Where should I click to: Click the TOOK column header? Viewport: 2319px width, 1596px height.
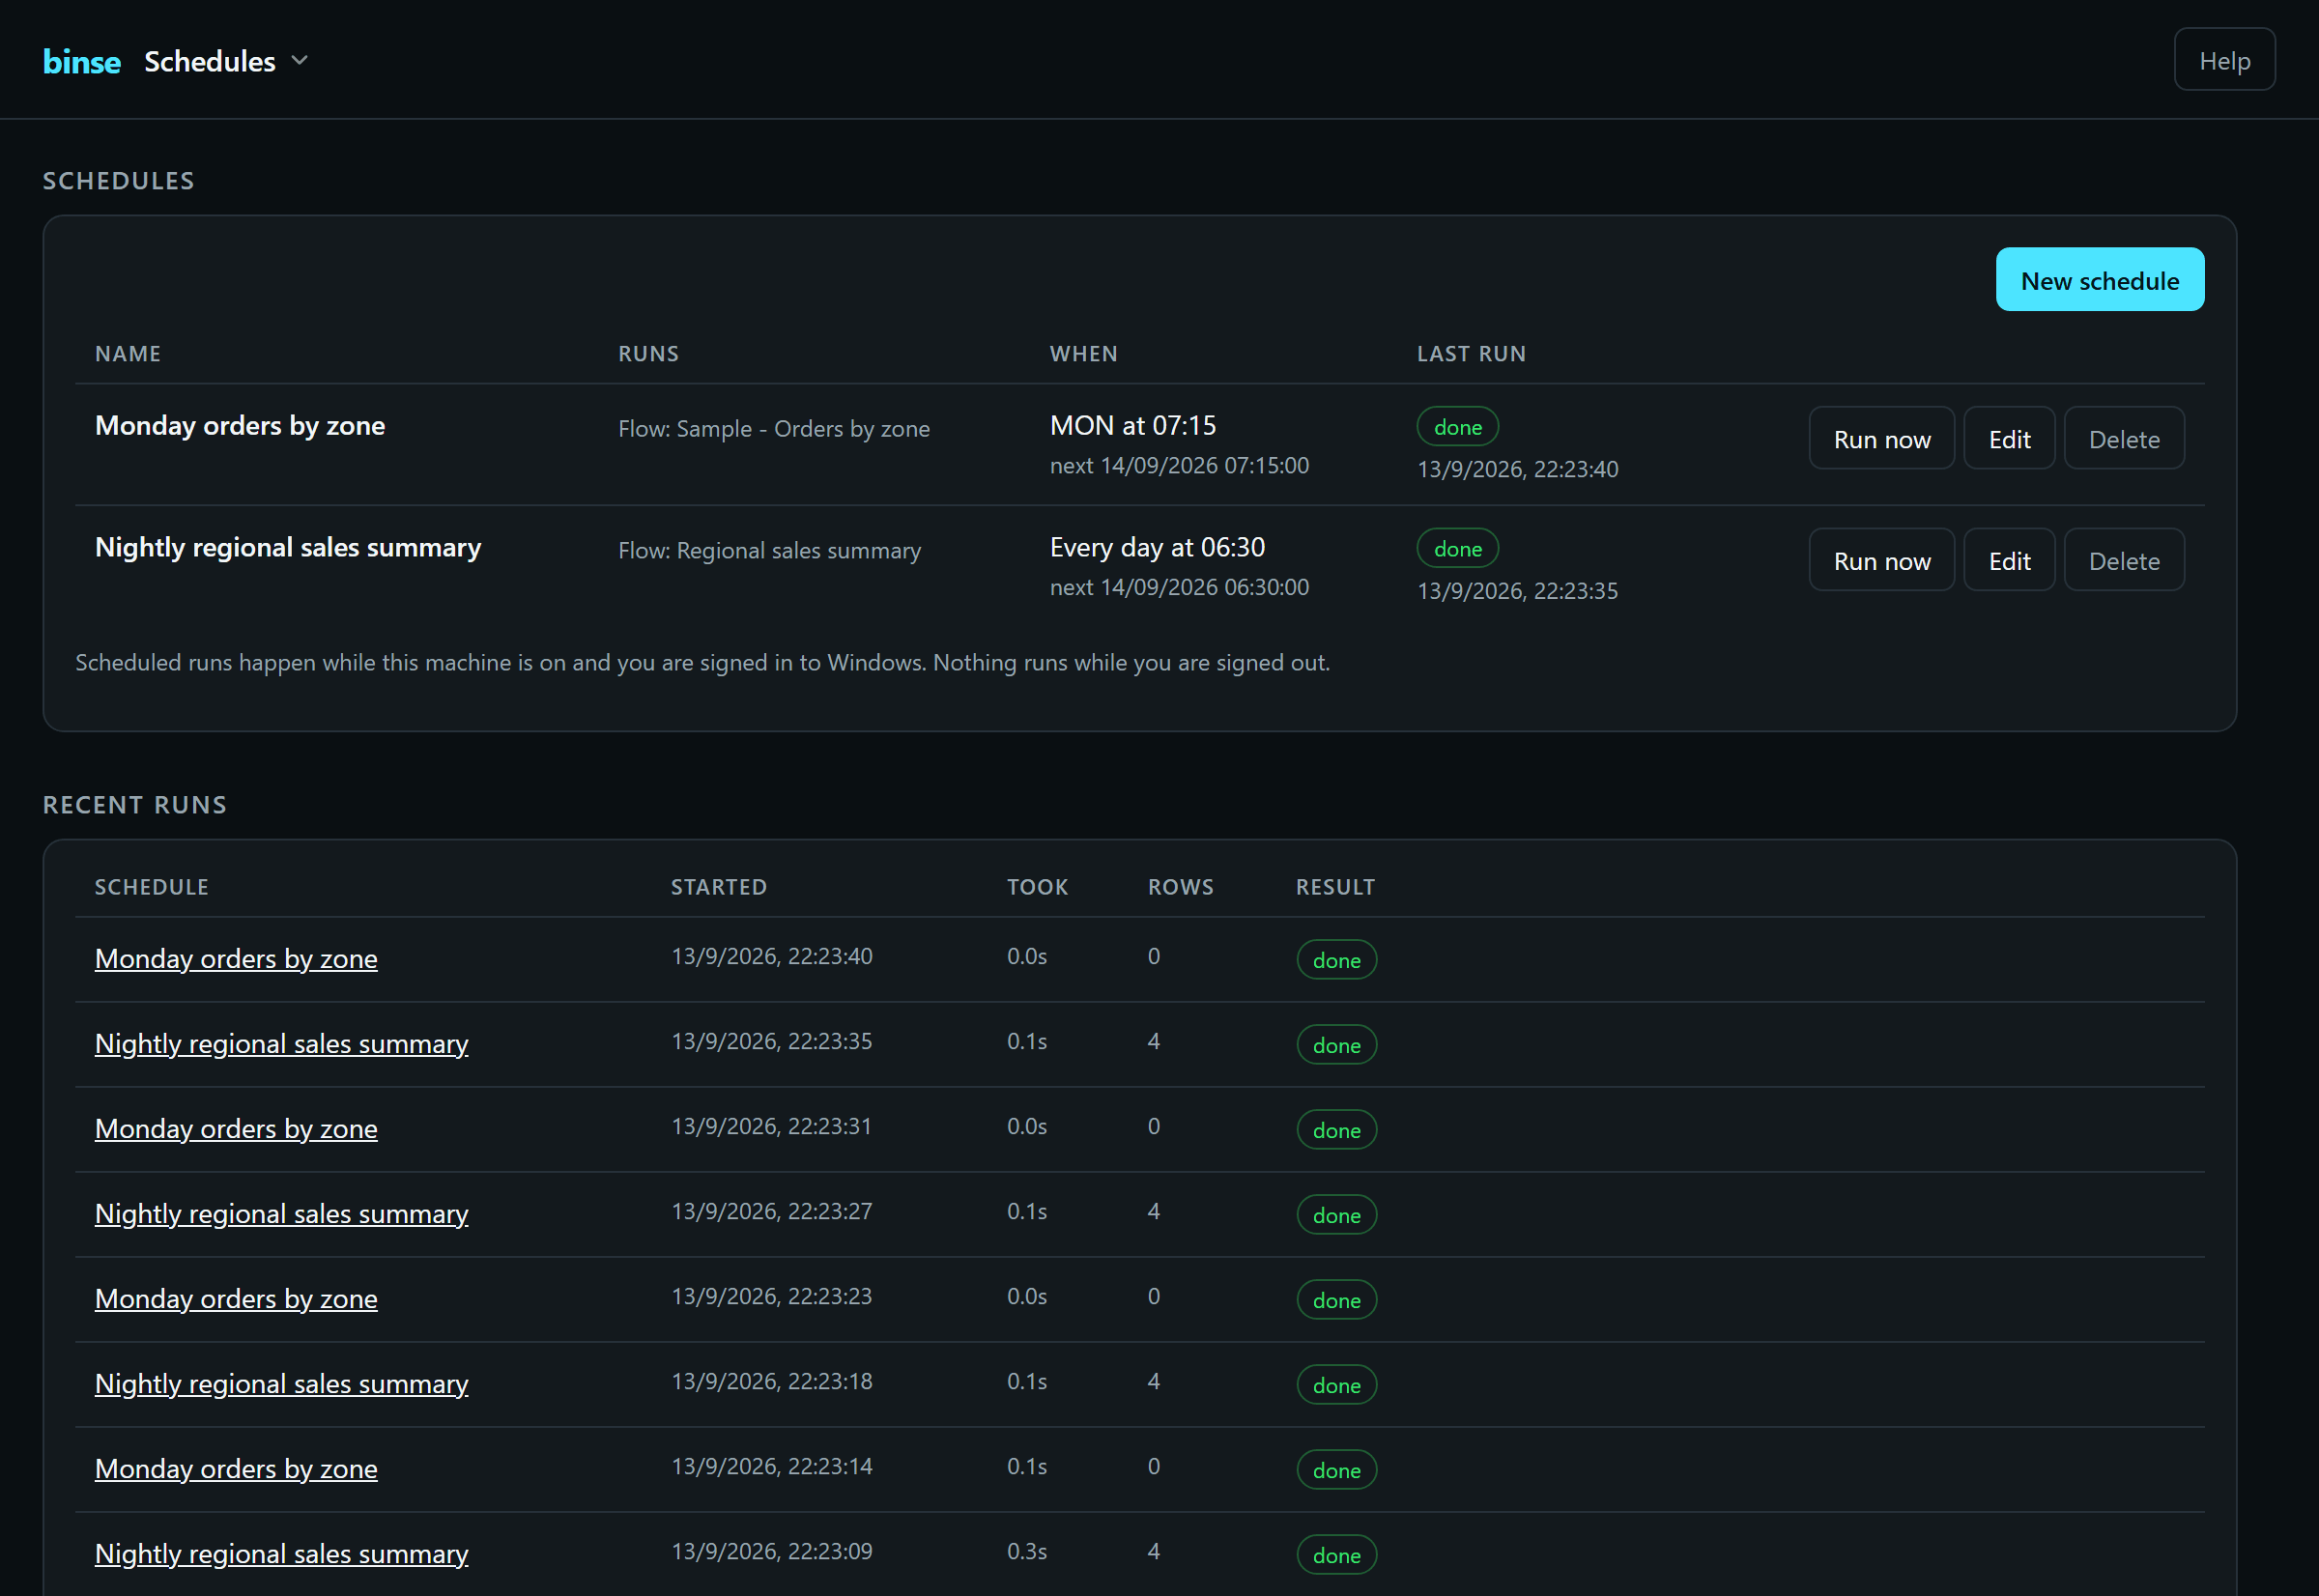click(x=1037, y=887)
